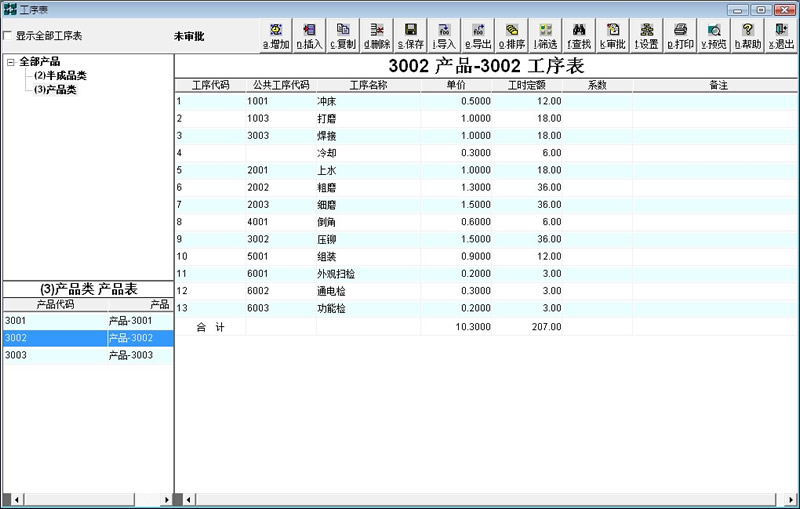Click left scroll arrow of process table scrollbar
Viewport: 800px width, 509px height.
pos(189,500)
